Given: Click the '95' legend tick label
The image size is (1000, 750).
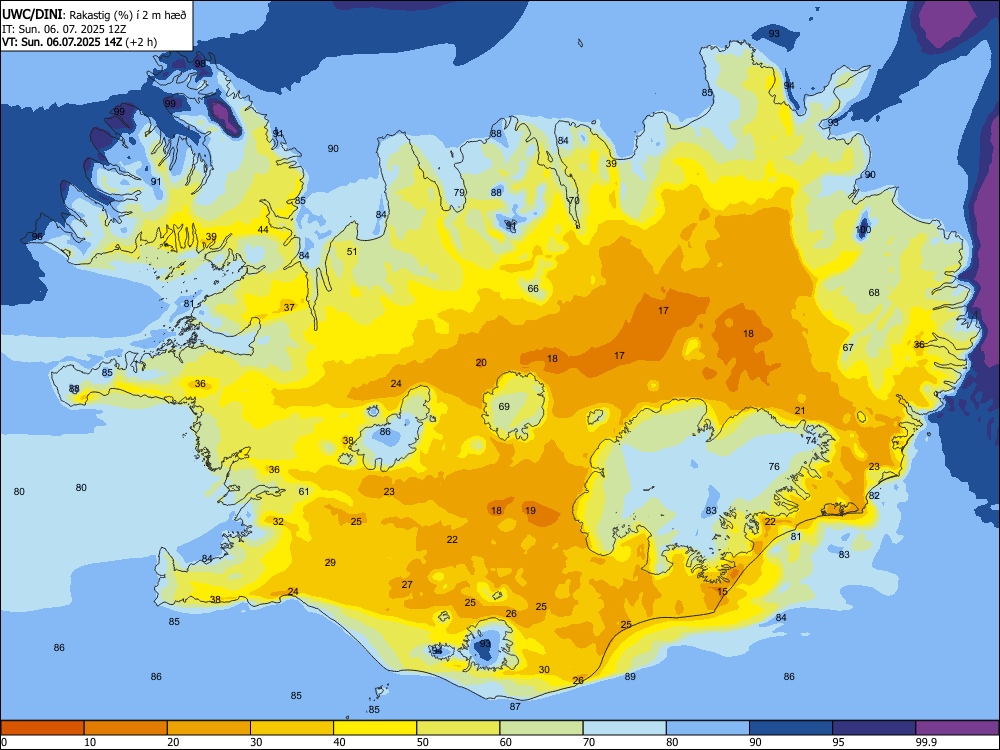Looking at the screenshot, I should (838, 742).
